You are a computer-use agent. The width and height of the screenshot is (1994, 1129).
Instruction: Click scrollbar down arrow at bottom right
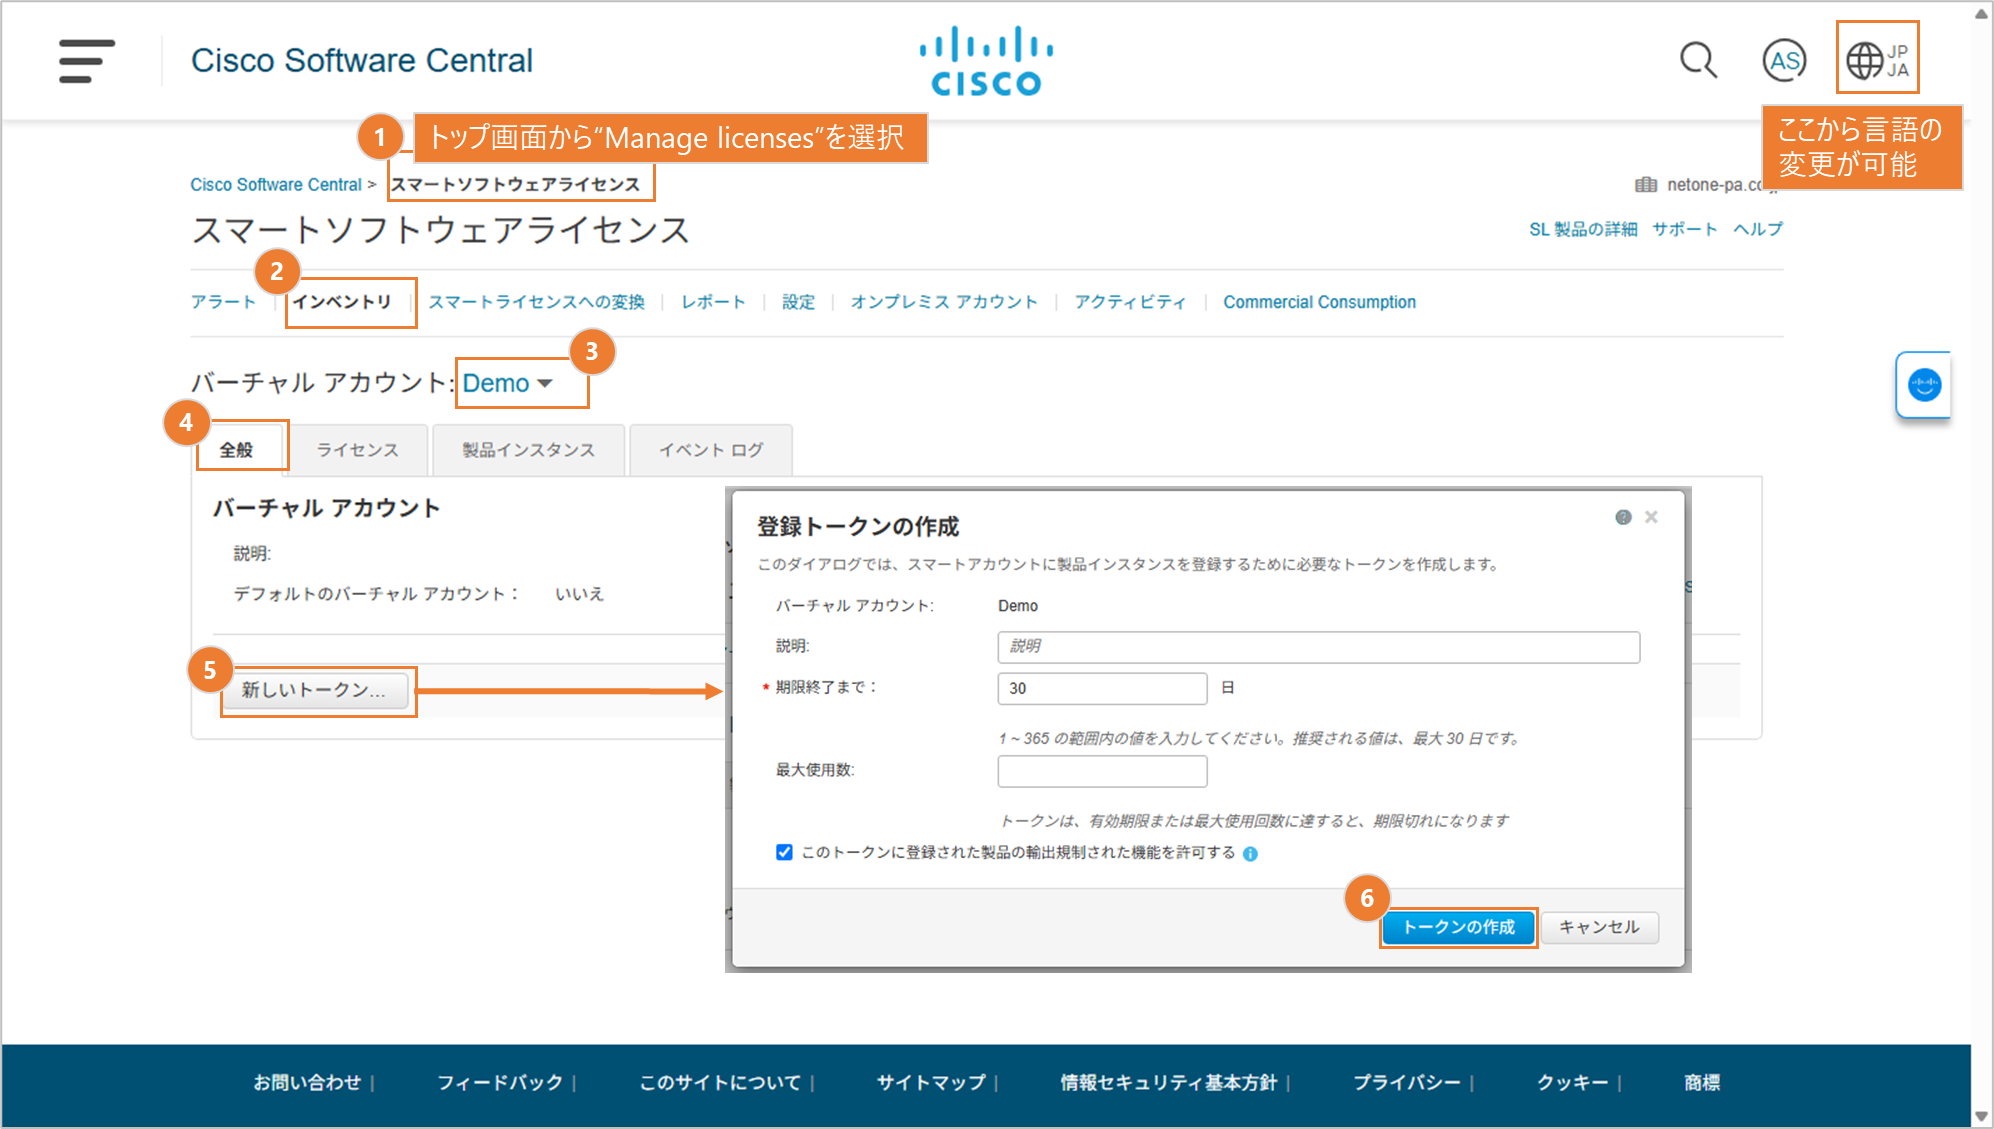(1981, 1116)
